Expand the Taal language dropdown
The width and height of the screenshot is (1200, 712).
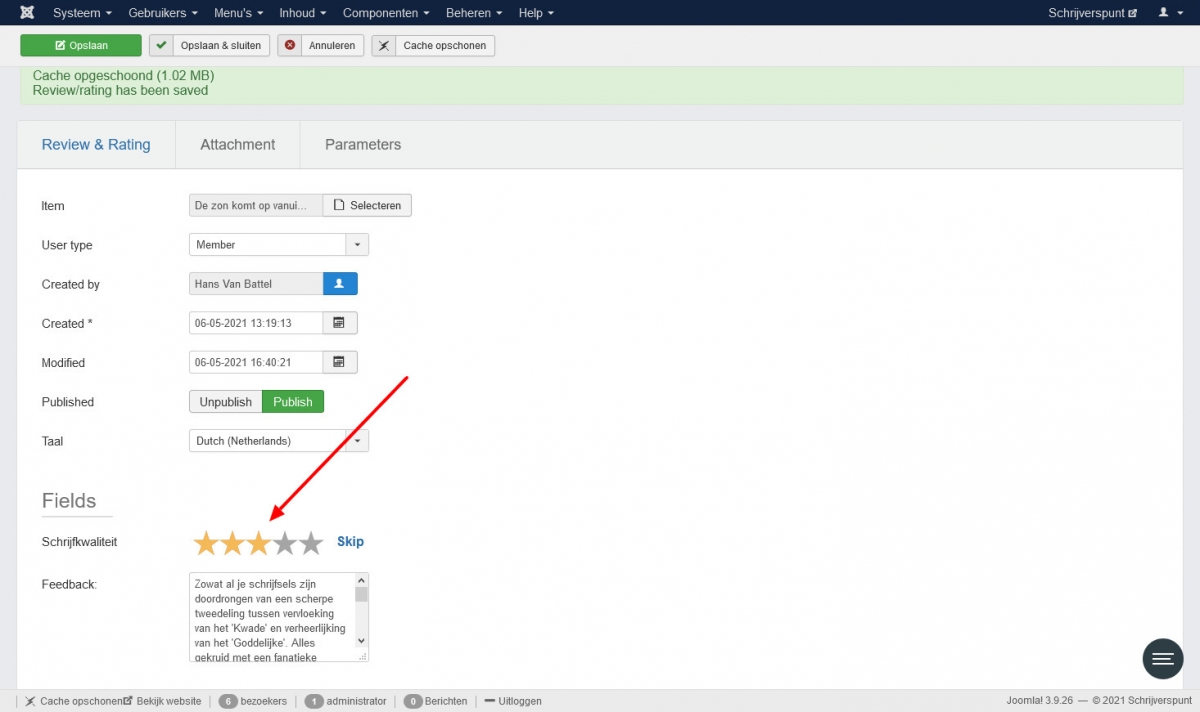pyautogui.click(x=357, y=441)
